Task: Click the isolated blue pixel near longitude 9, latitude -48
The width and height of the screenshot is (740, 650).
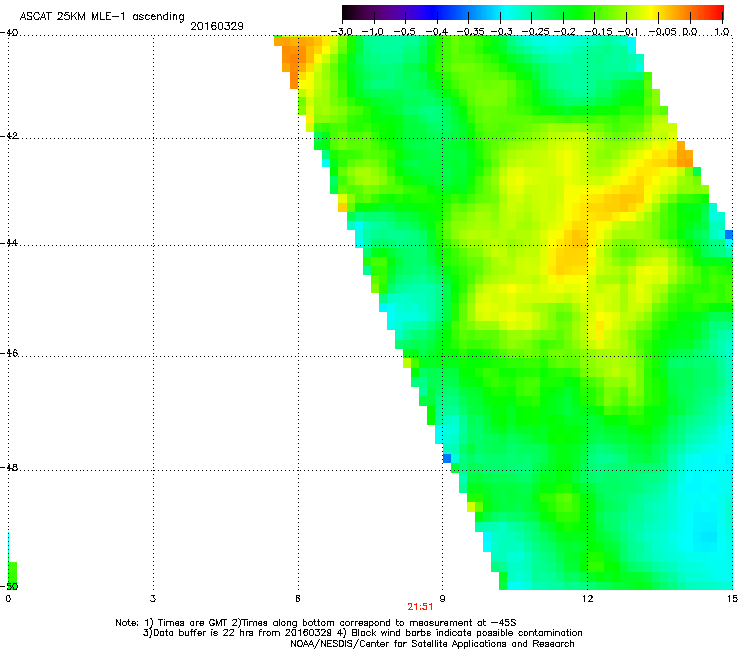Action: click(x=446, y=458)
